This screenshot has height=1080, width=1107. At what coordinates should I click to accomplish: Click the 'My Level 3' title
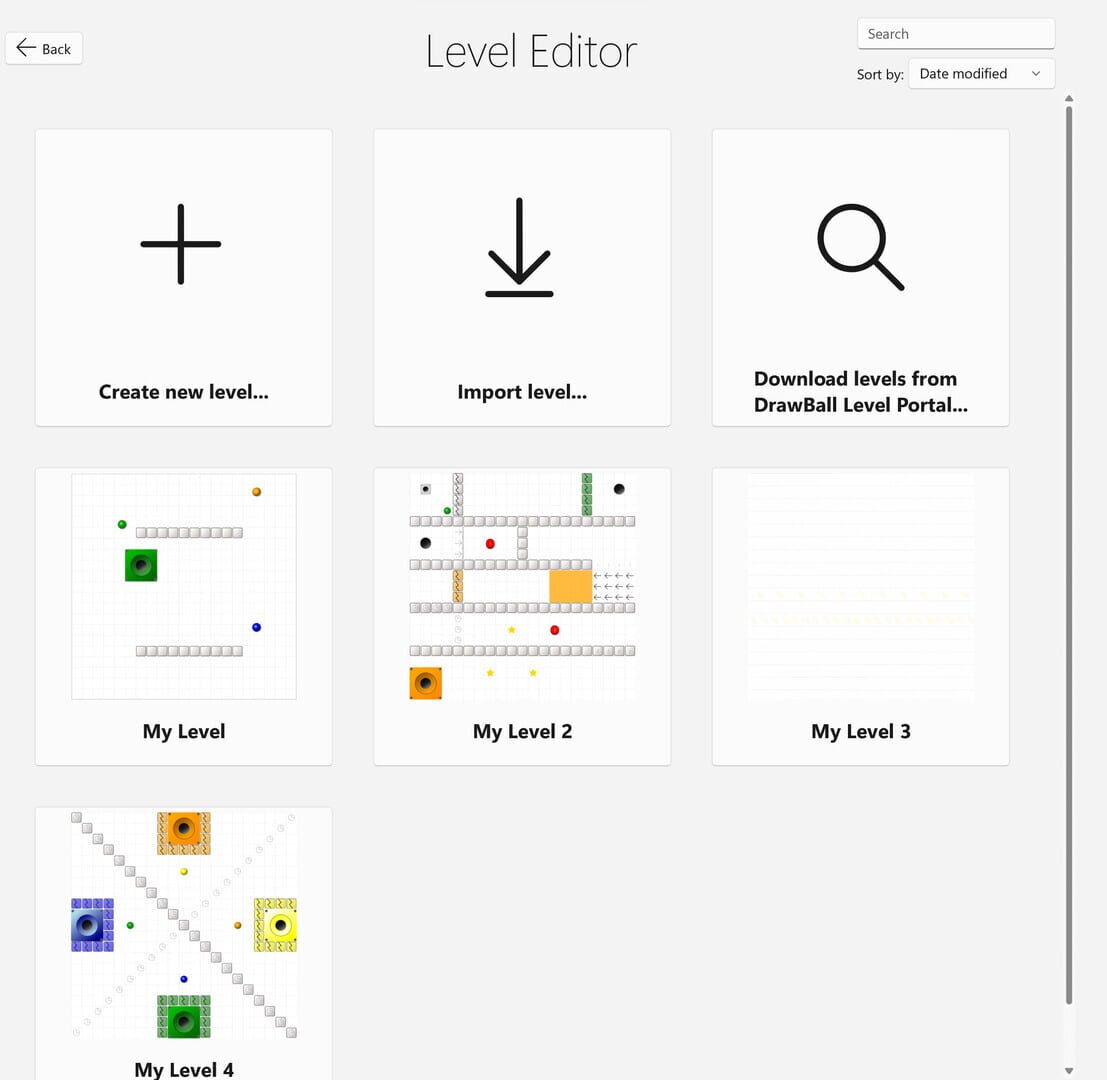click(860, 731)
